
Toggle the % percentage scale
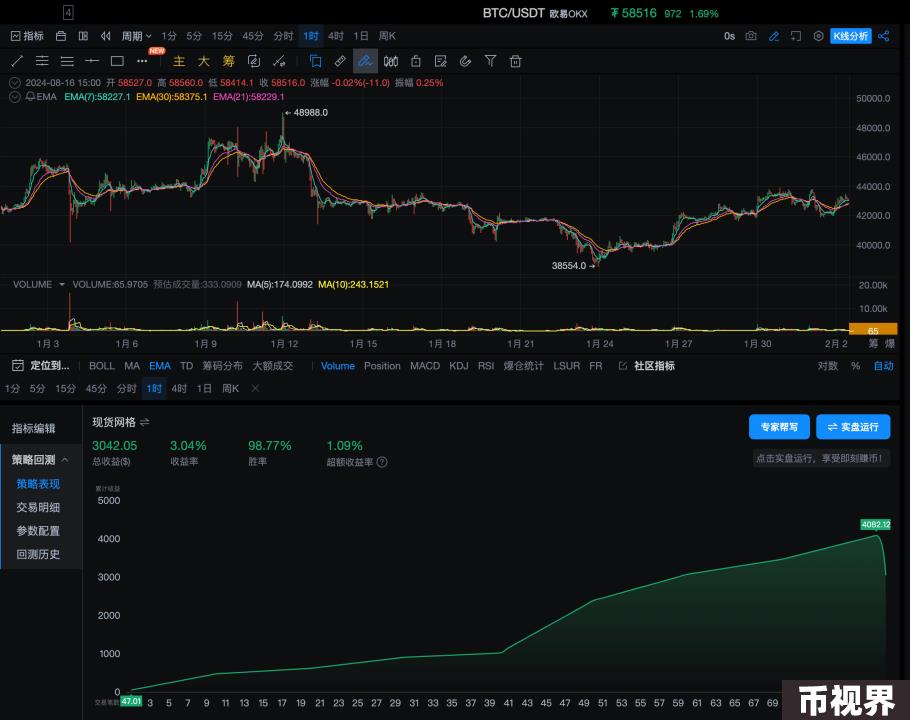pyautogui.click(x=855, y=366)
